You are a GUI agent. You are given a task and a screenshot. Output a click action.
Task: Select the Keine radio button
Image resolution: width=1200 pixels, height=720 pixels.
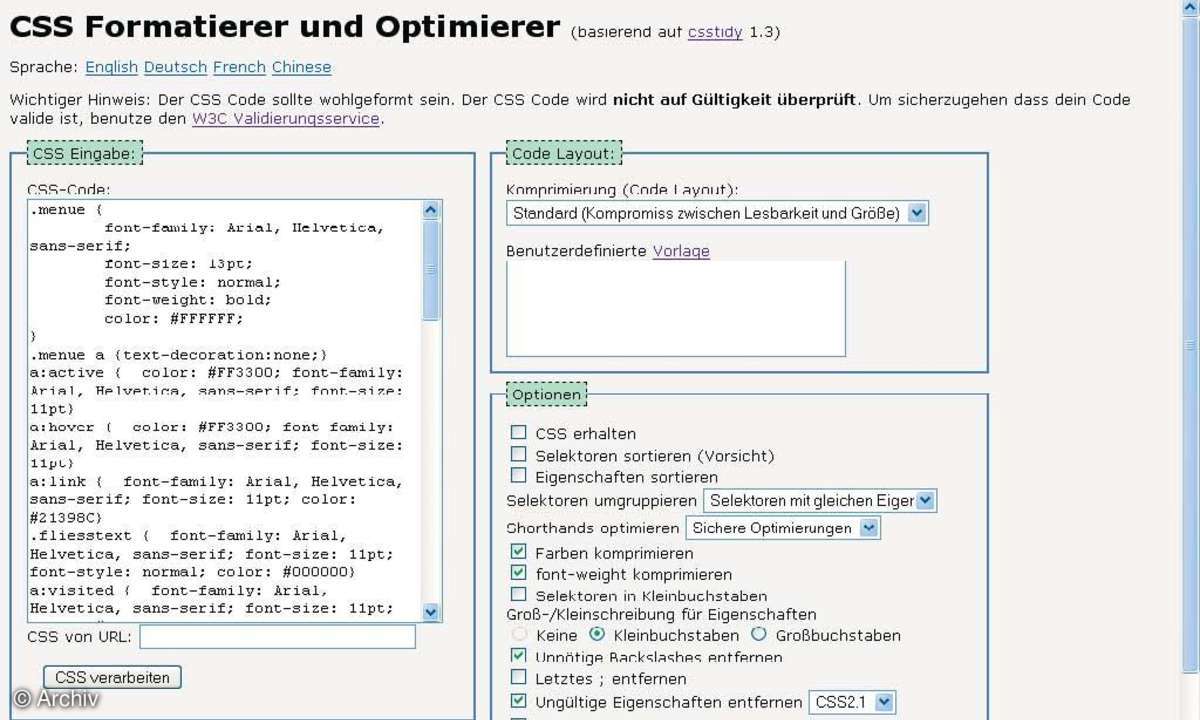click(519, 635)
